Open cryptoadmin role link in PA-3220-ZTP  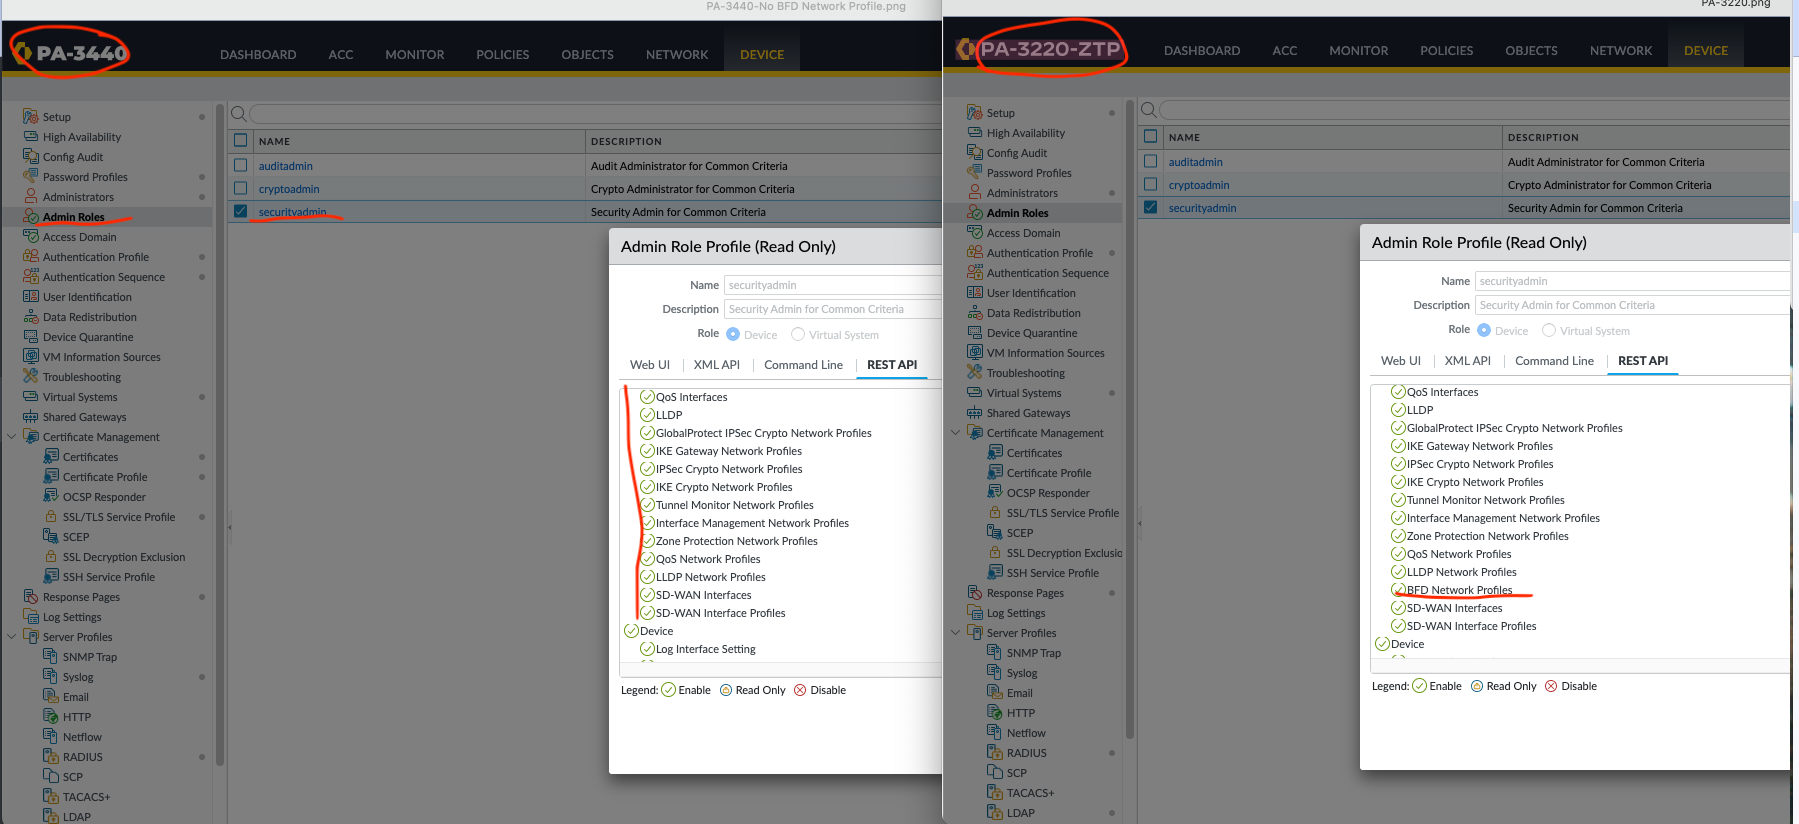click(x=1199, y=185)
